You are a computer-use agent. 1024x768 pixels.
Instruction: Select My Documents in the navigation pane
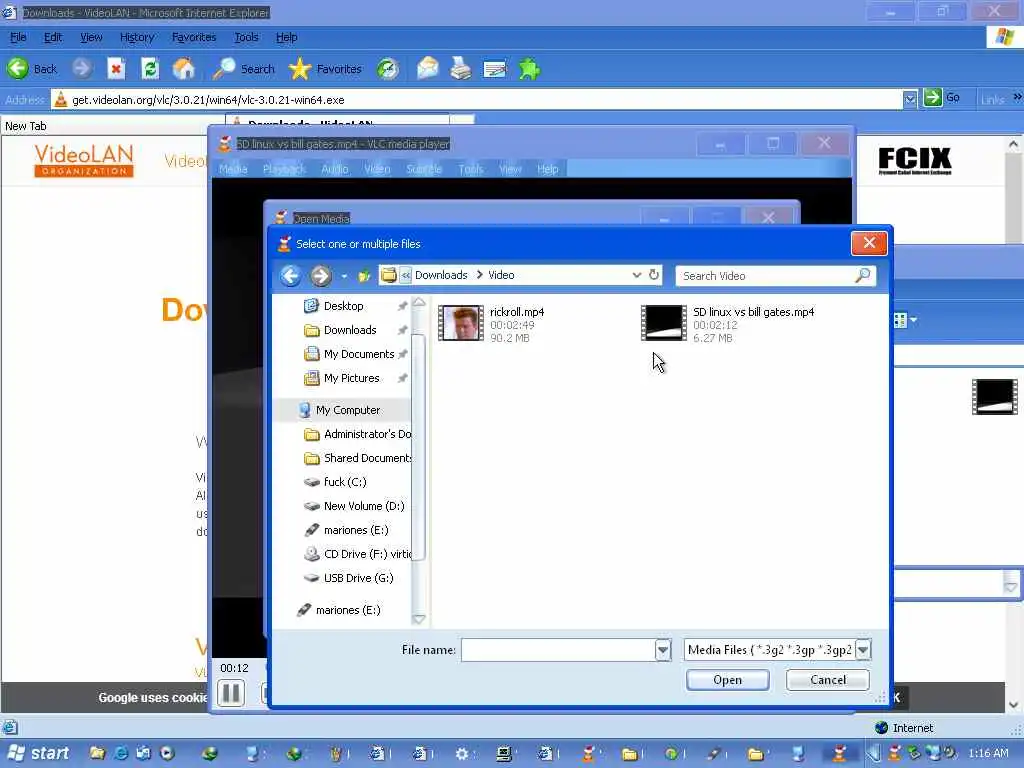(x=359, y=354)
